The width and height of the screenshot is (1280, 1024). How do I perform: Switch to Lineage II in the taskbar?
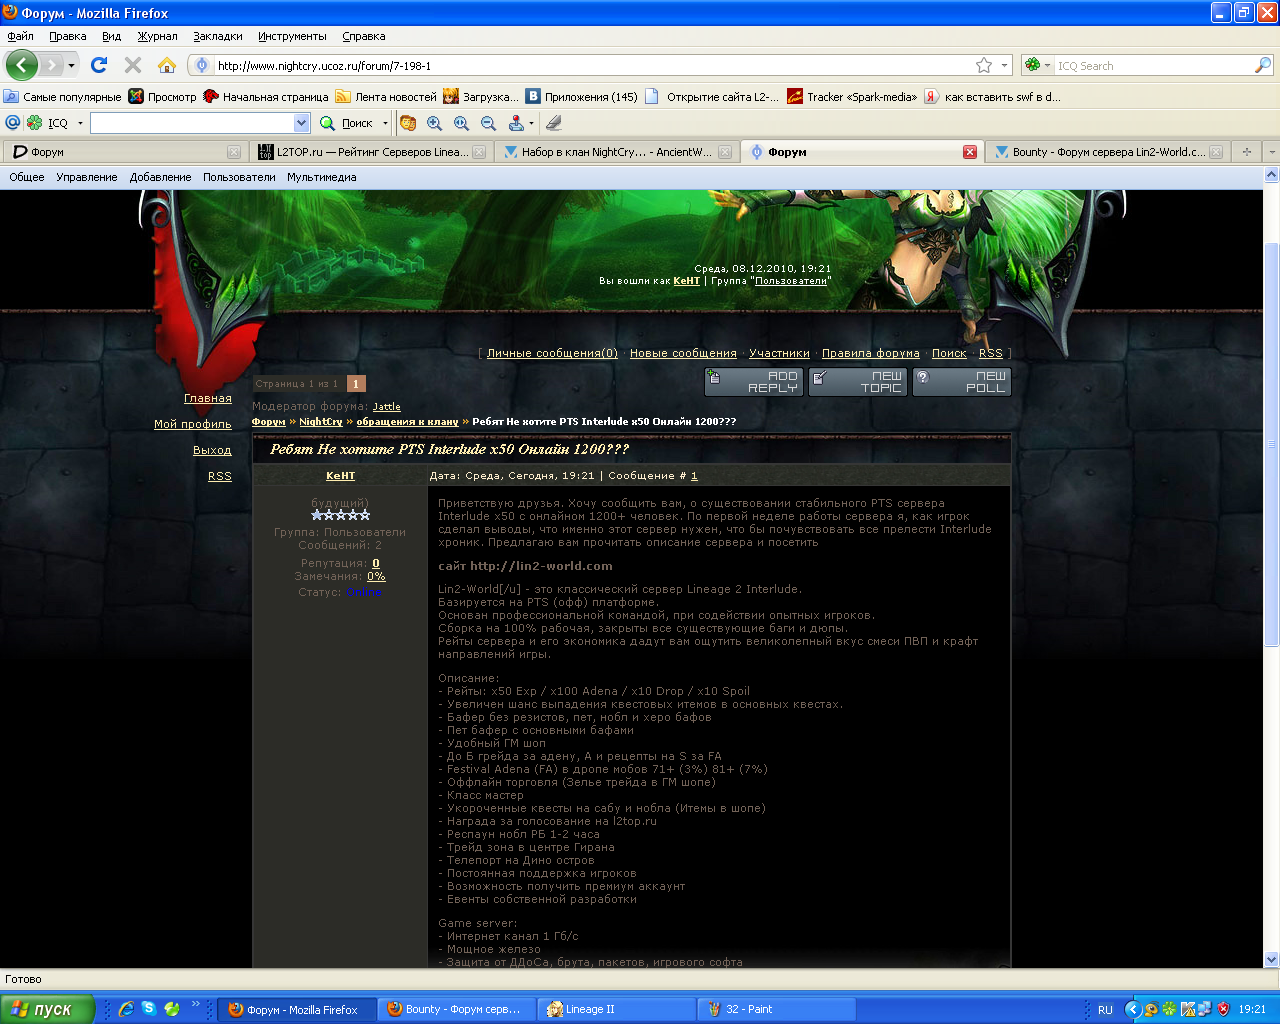click(x=616, y=1009)
